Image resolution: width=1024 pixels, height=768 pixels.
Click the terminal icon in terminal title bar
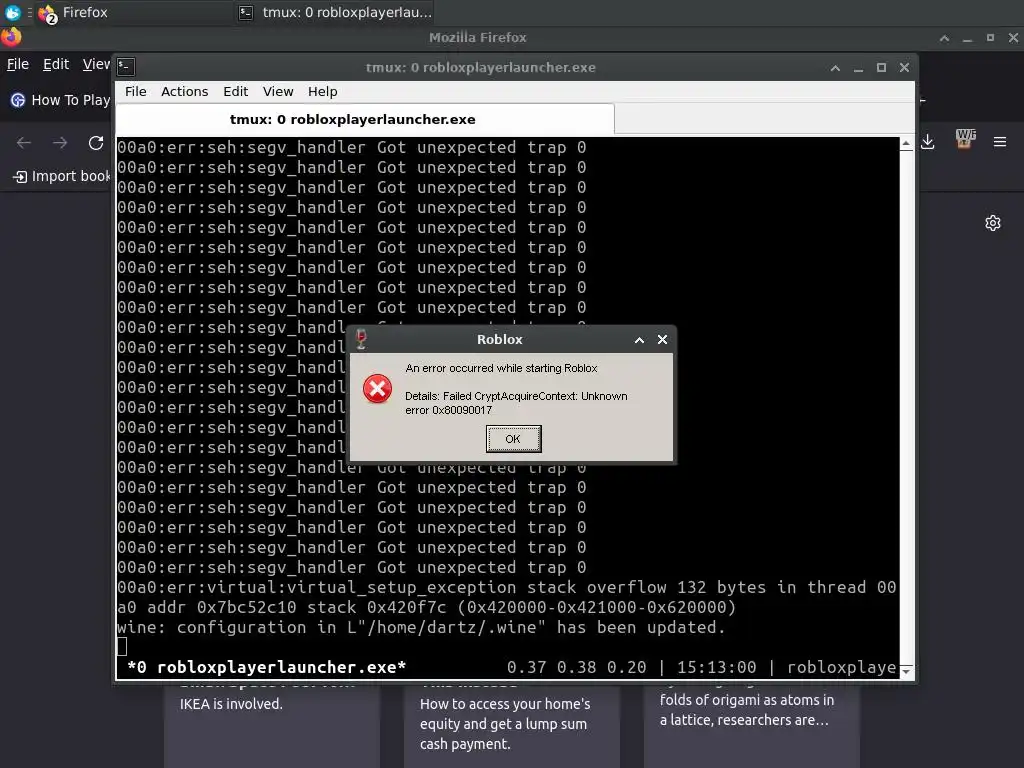(126, 67)
